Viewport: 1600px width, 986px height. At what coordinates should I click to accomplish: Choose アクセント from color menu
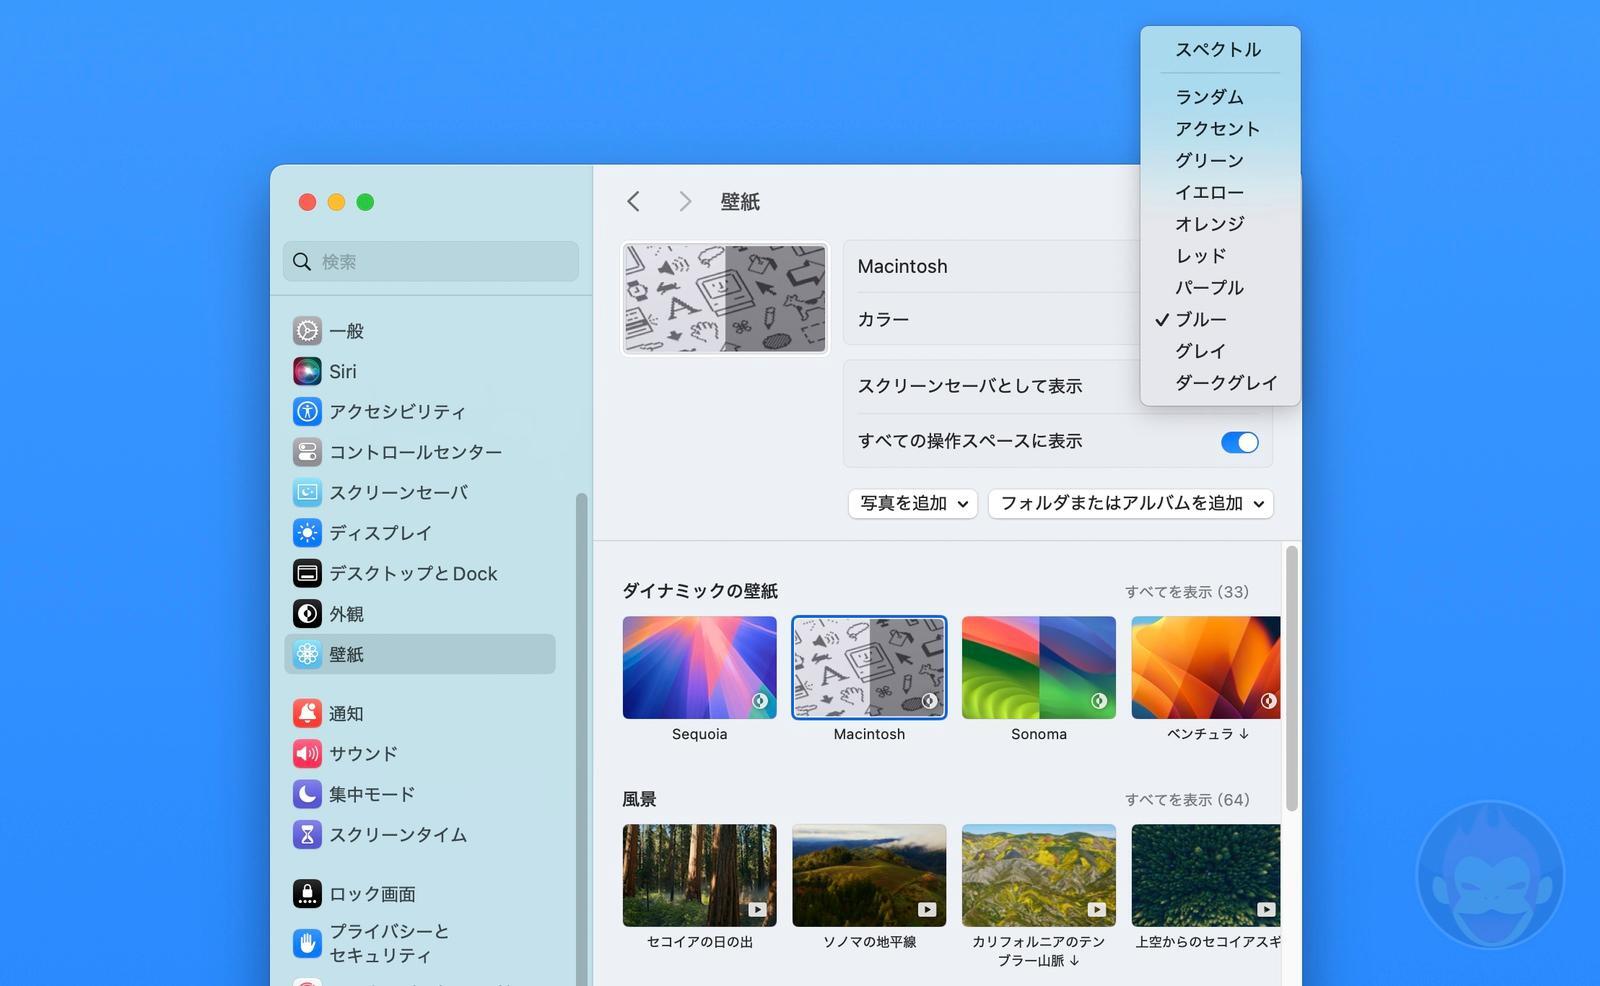click(1220, 129)
